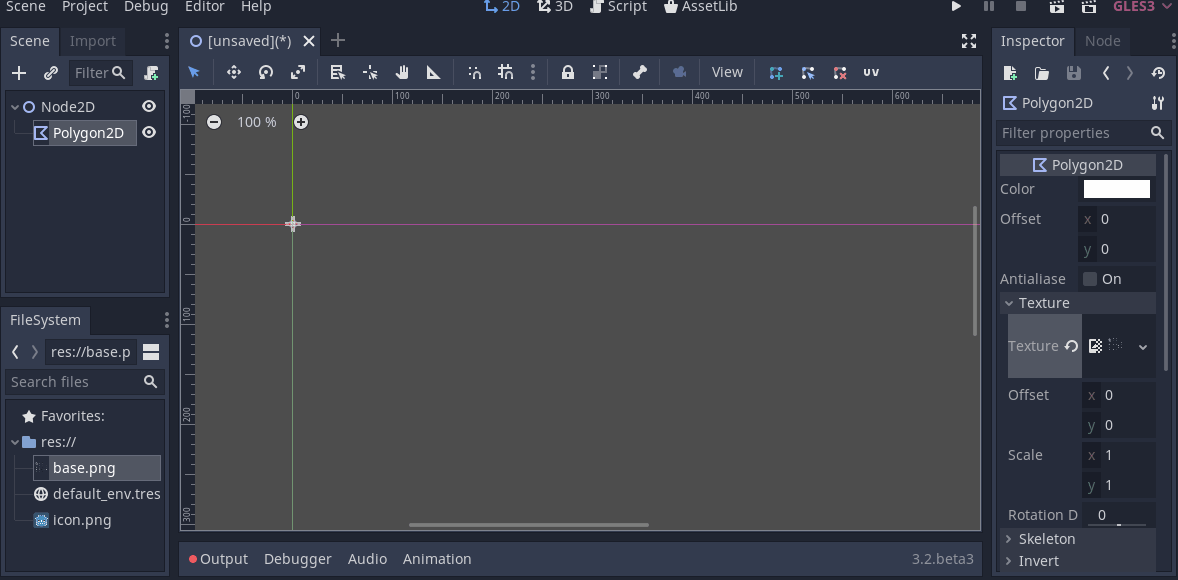Viewport: 1178px width, 580px height.
Task: Click the list select tool icon
Action: pyautogui.click(x=337, y=72)
